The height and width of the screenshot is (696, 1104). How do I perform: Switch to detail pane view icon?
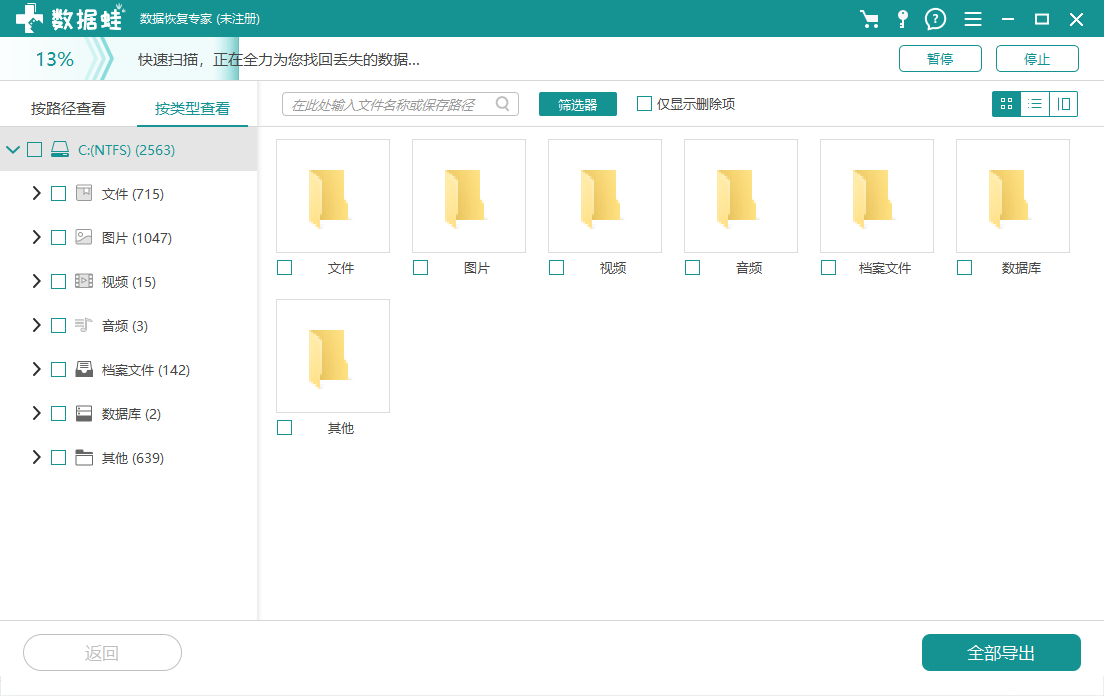1063,103
